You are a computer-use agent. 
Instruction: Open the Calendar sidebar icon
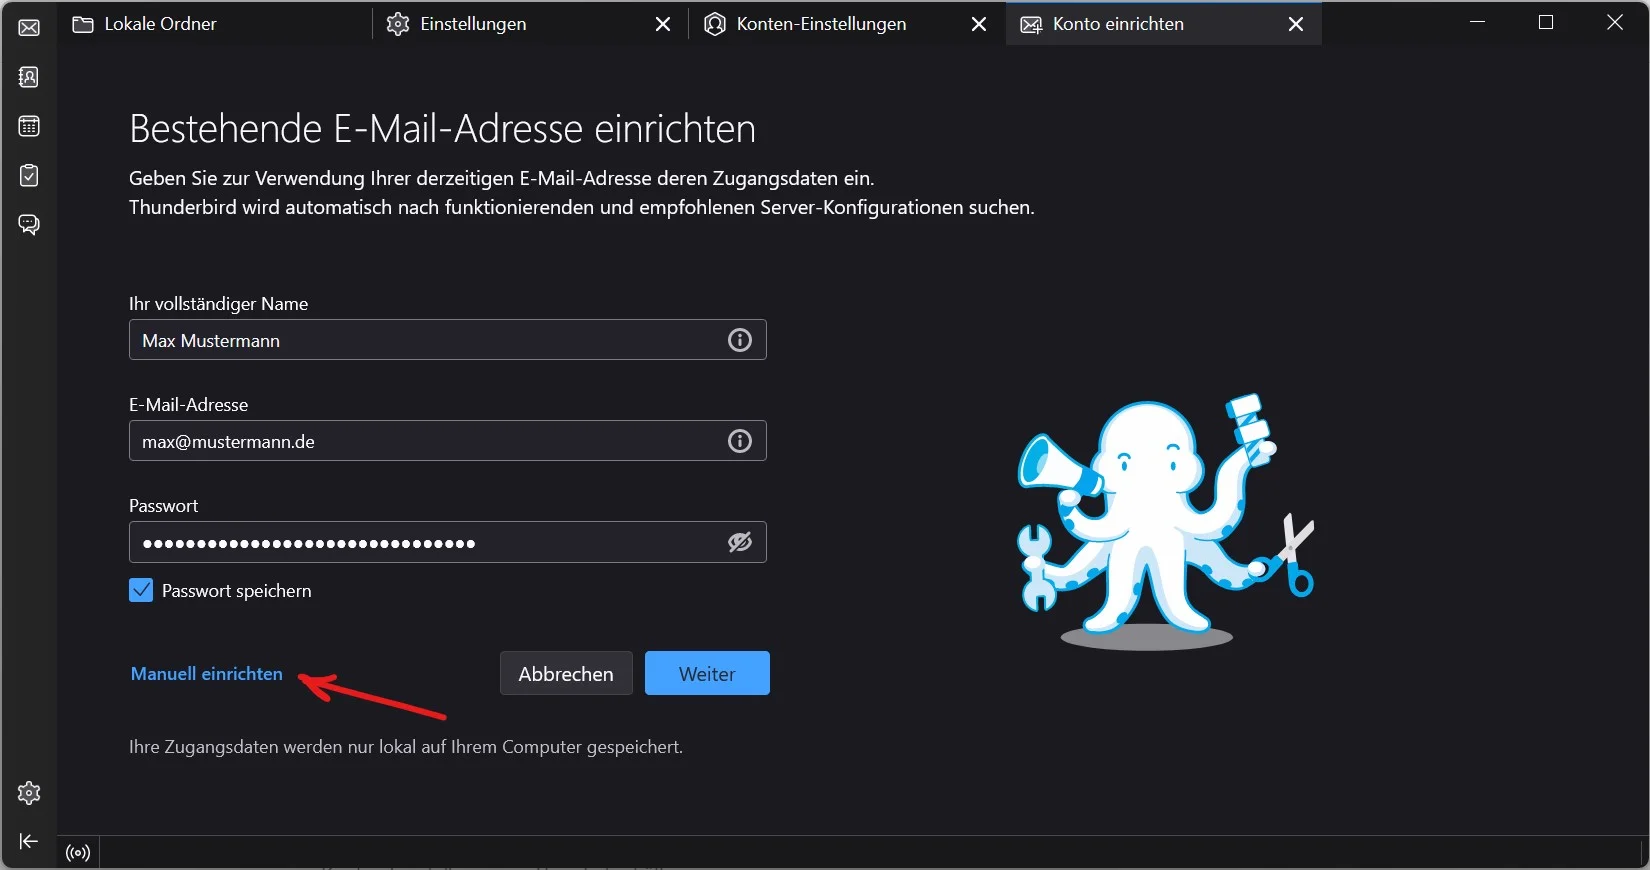tap(29, 126)
